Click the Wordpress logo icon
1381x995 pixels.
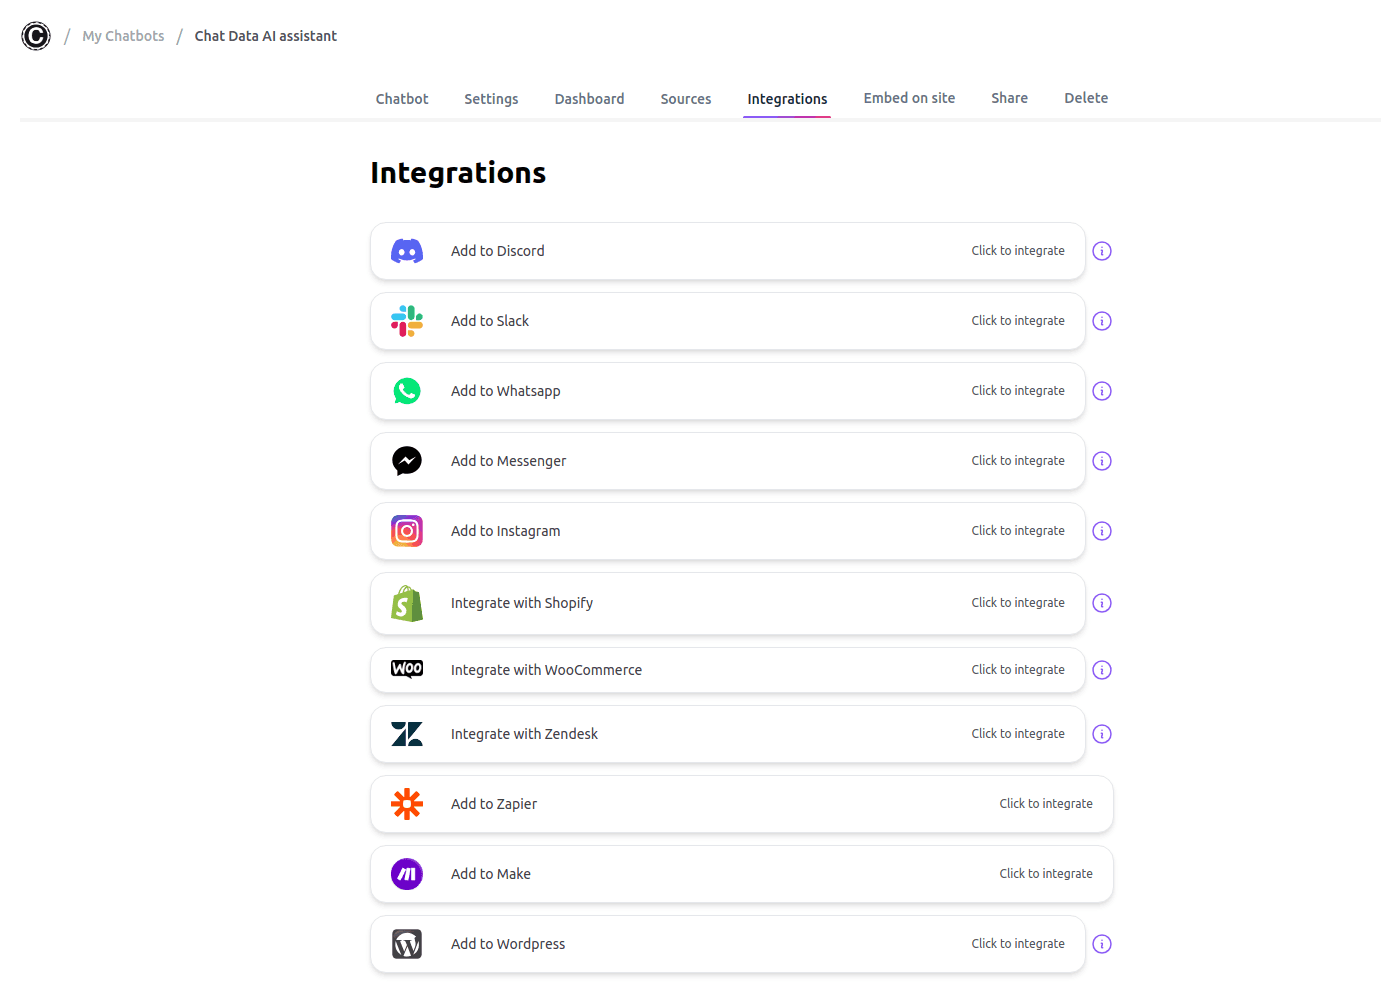(x=407, y=944)
